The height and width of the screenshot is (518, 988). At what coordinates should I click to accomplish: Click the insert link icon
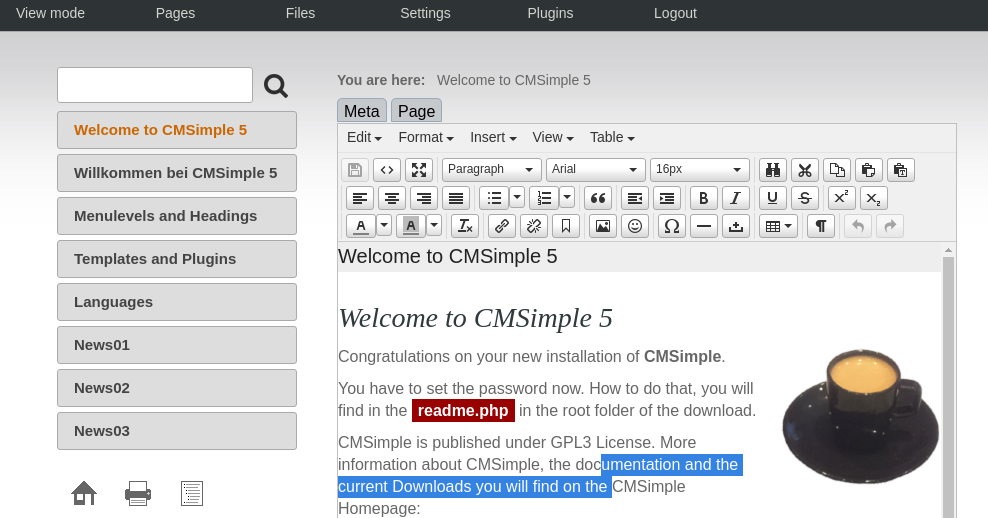[502, 226]
